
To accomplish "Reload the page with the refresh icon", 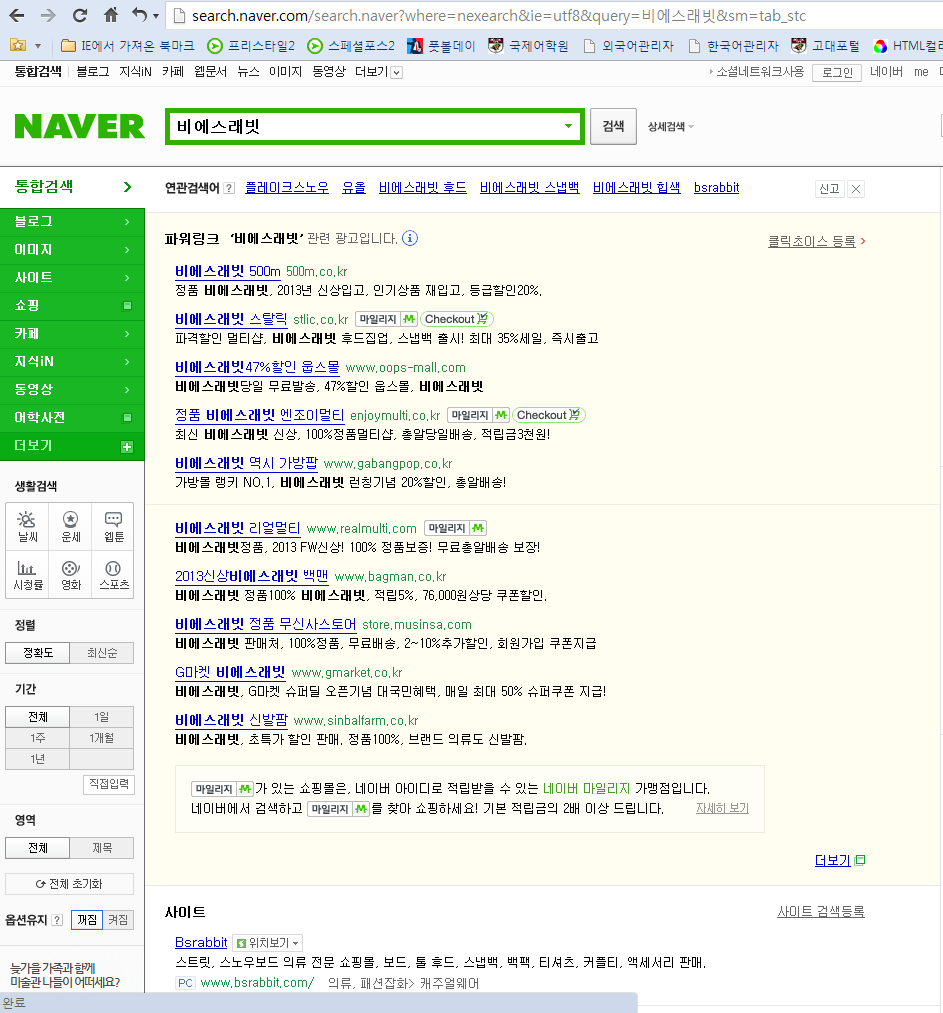I will click(80, 16).
